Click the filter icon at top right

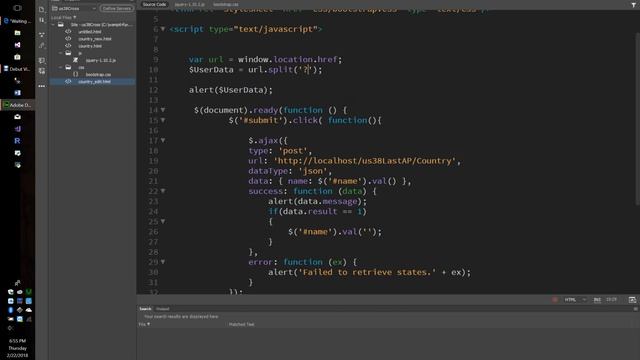pyautogui.click(x=634, y=5)
